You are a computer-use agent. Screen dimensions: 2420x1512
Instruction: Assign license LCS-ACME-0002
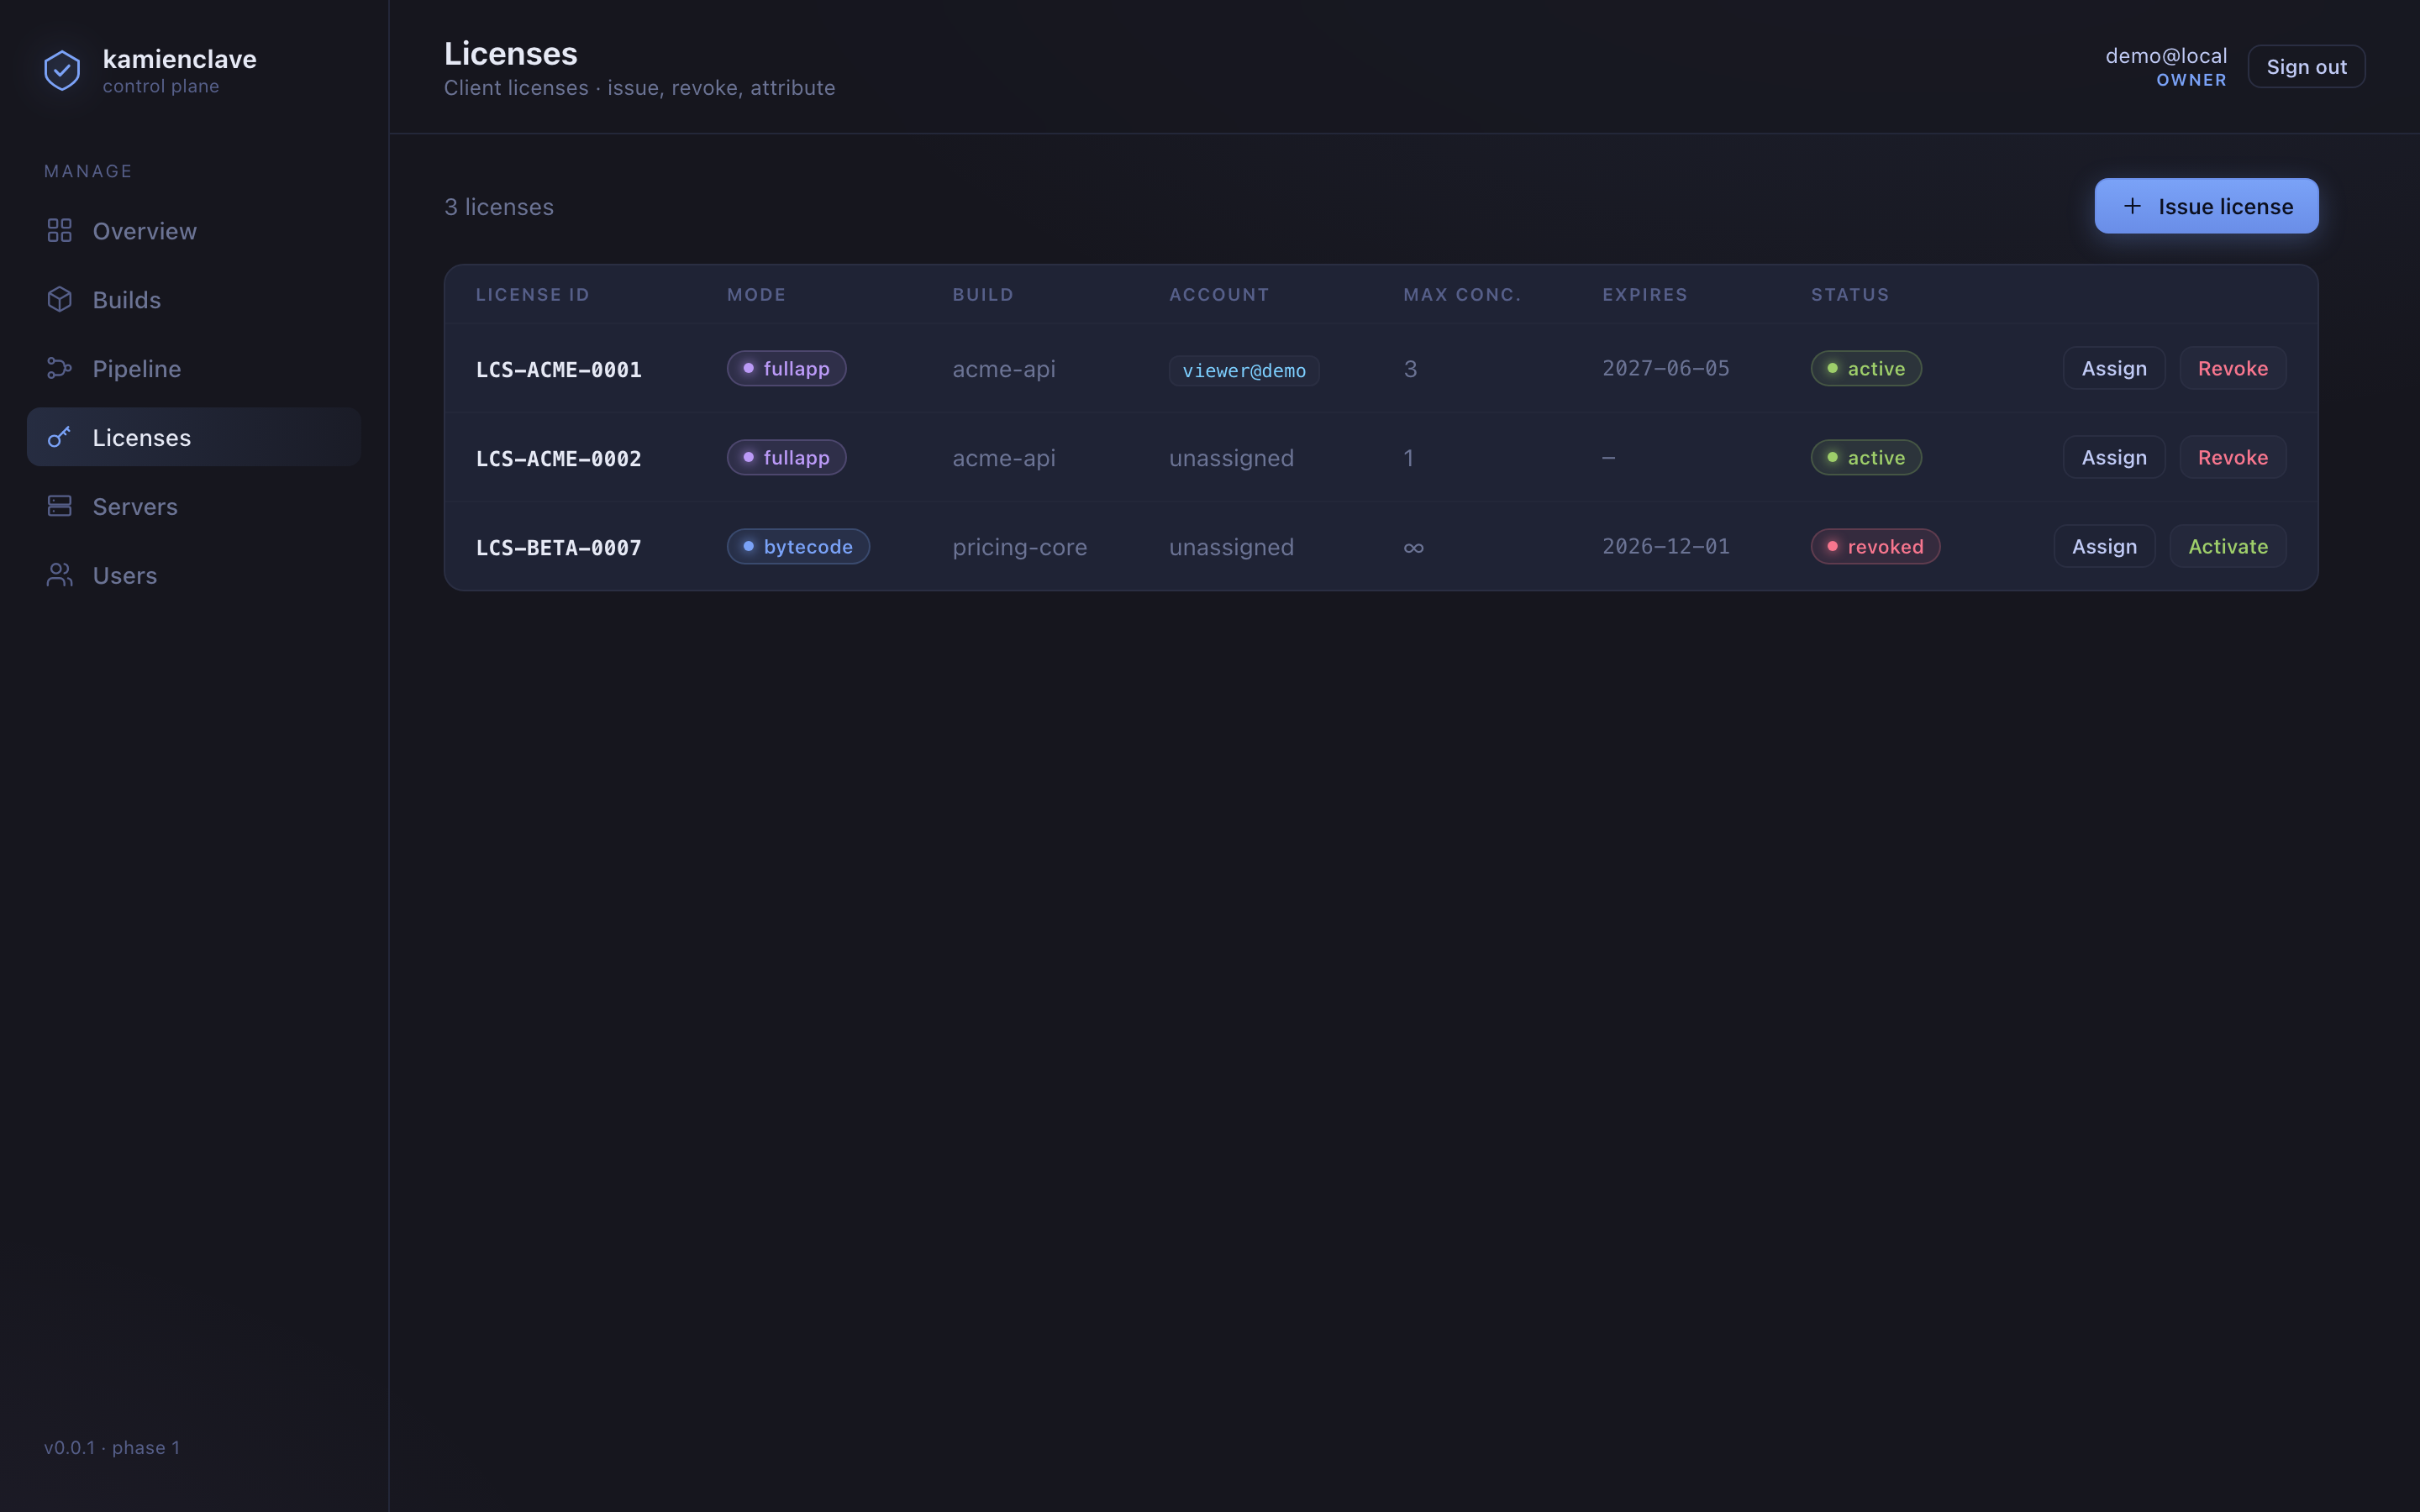pos(2114,457)
